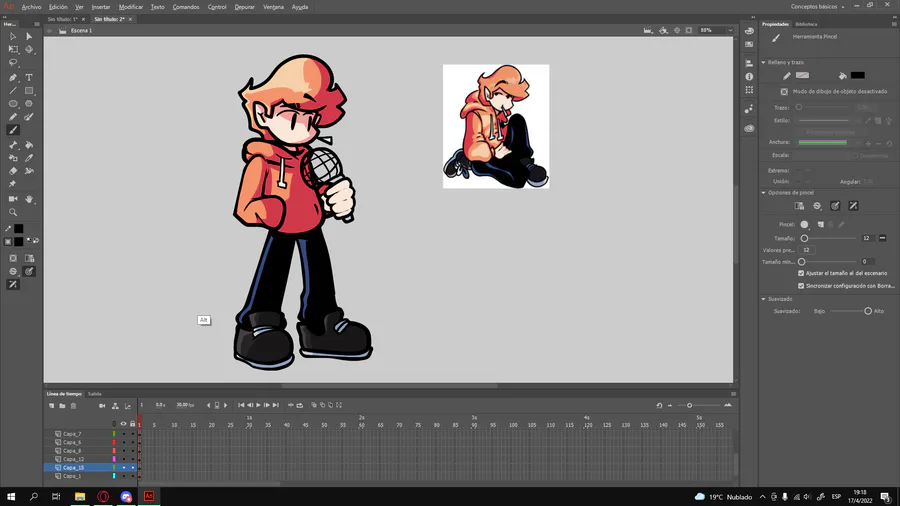Open the stage zoom percentage dropdown

click(730, 30)
